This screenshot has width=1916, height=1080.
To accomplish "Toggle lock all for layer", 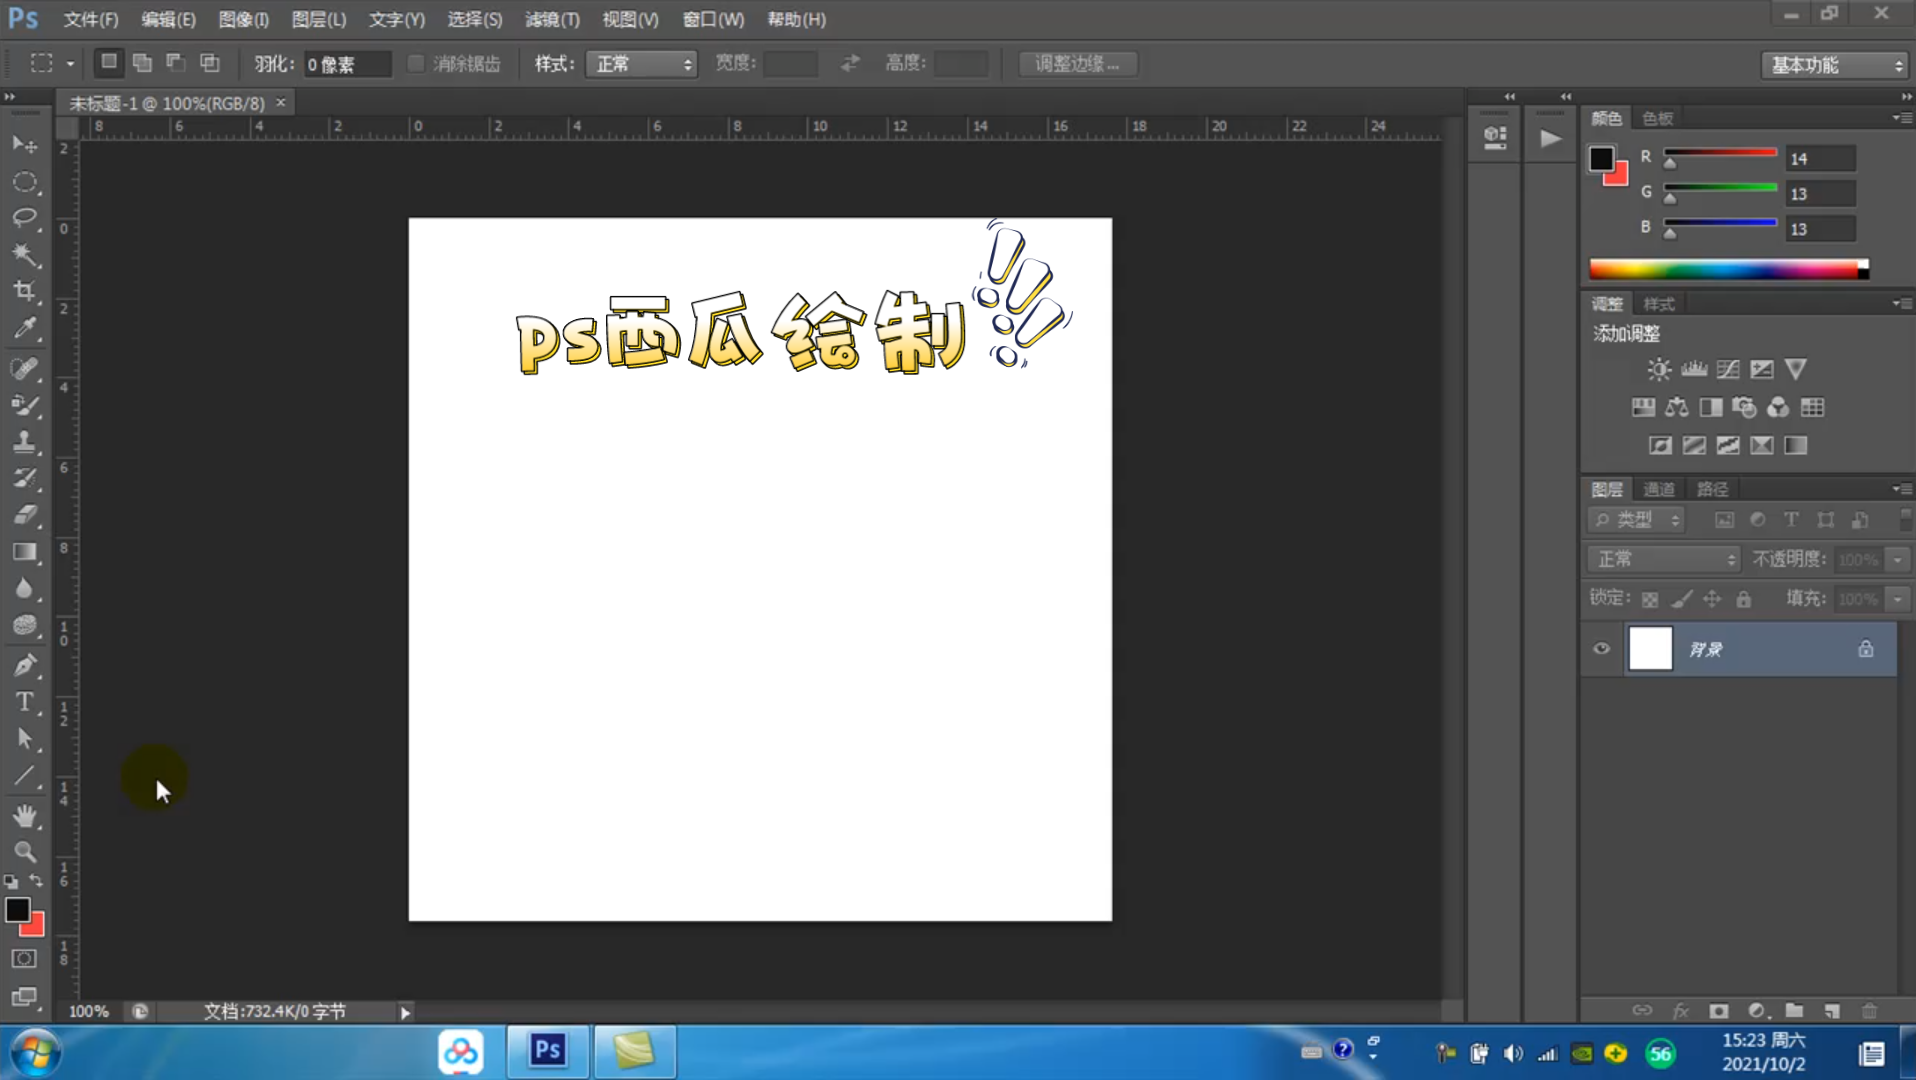I will coord(1744,599).
